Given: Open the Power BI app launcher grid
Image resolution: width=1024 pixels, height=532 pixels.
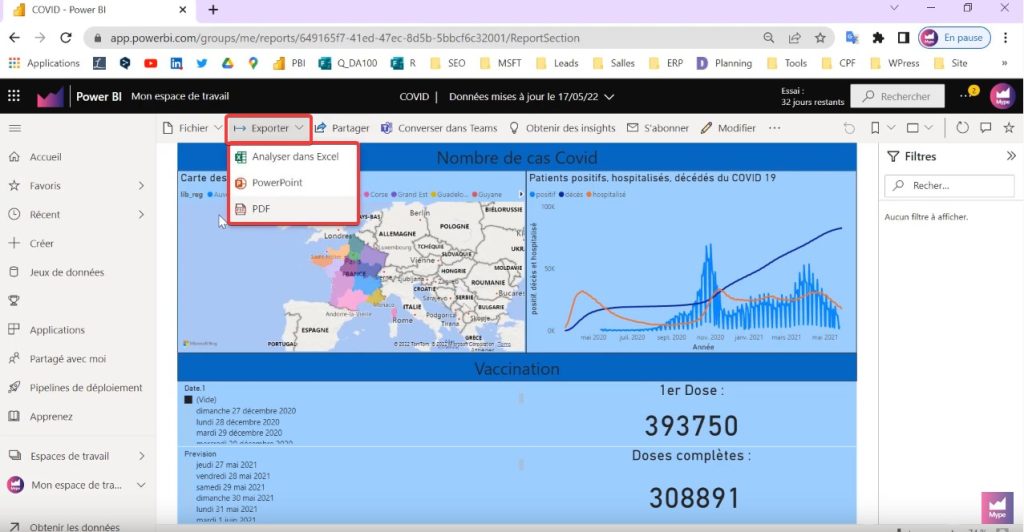Looking at the screenshot, I should click(x=14, y=96).
